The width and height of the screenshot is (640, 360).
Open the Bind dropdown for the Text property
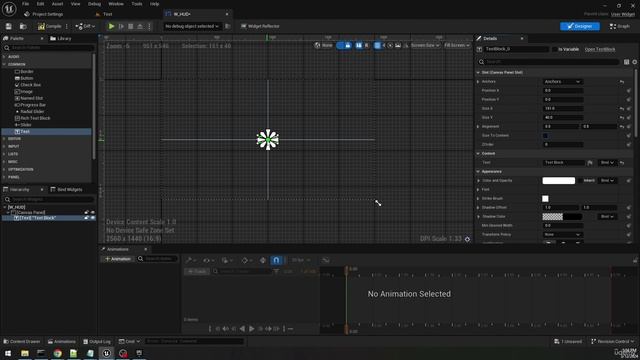[x=607, y=162]
